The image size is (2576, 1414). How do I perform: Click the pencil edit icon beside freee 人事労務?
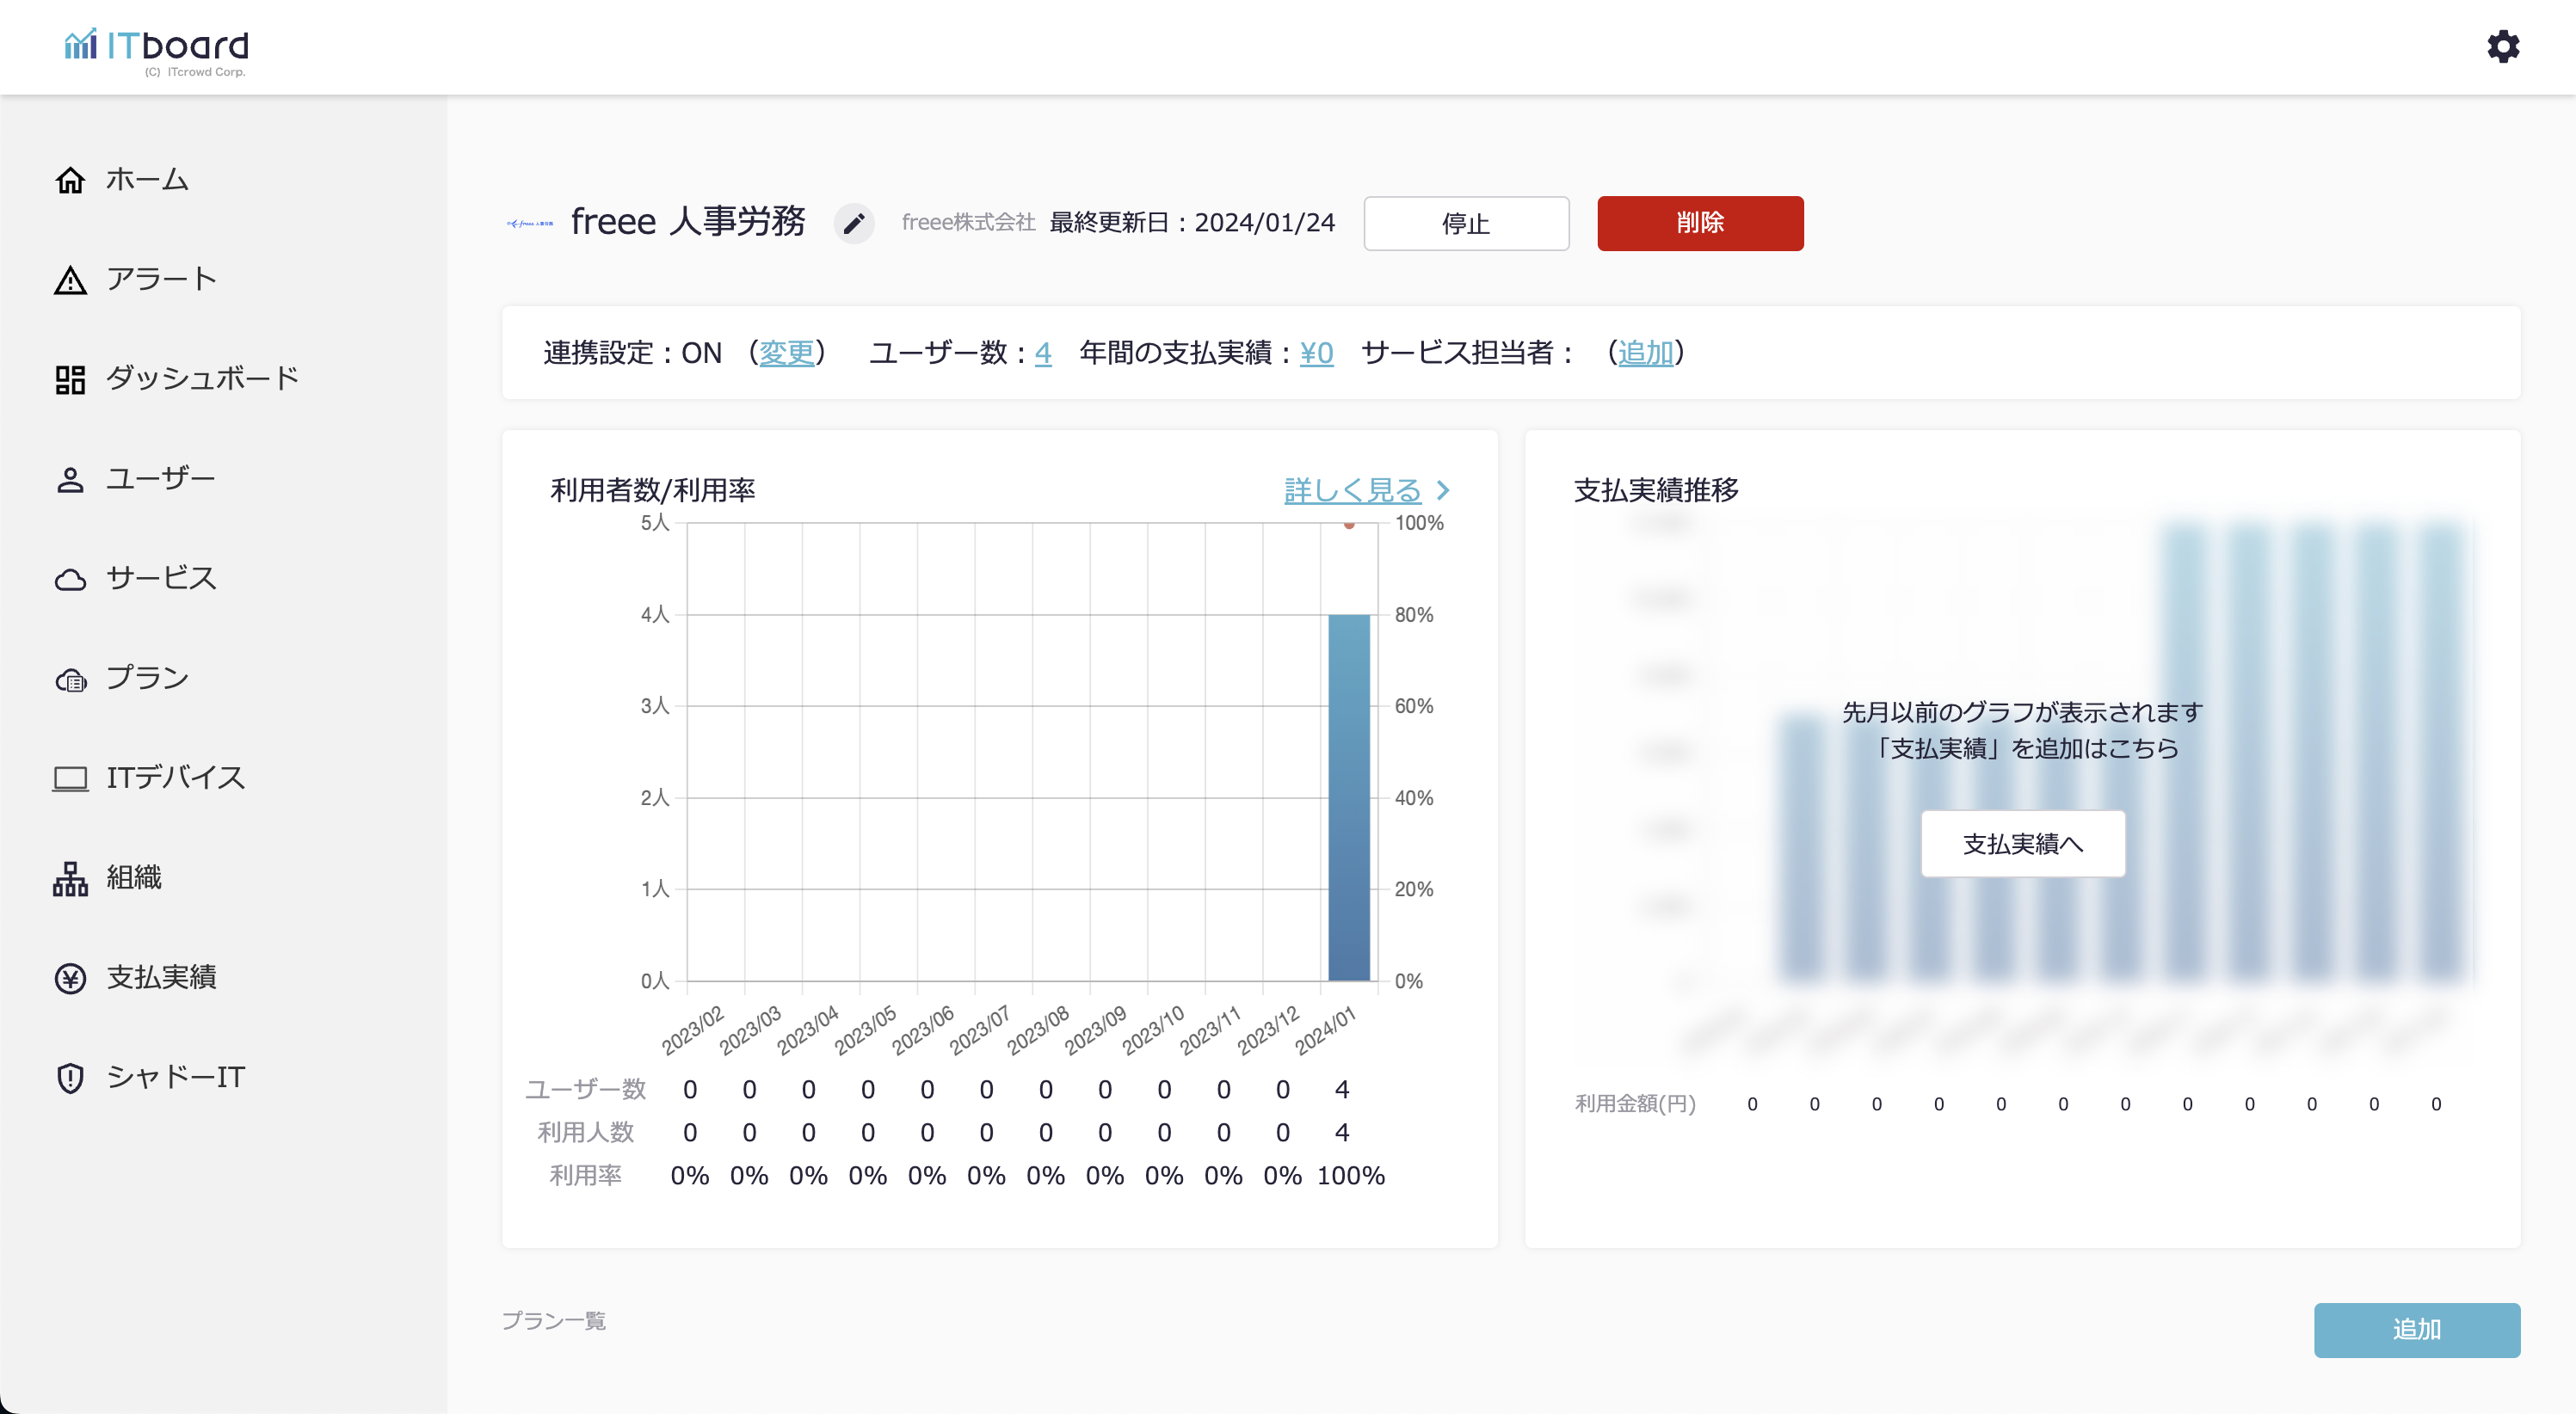click(853, 223)
